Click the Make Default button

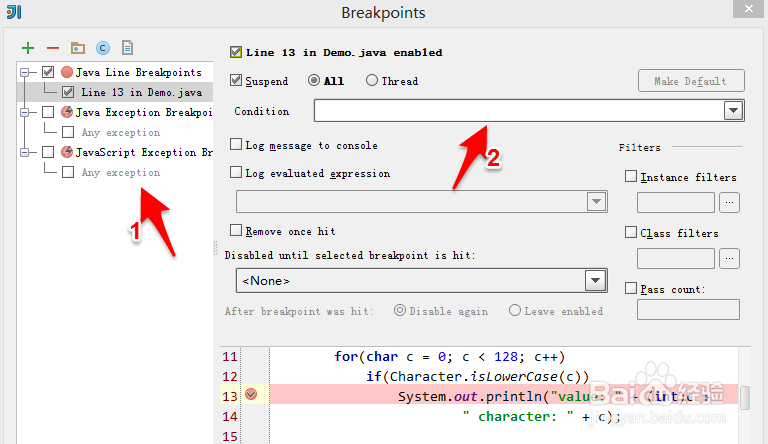tap(691, 81)
